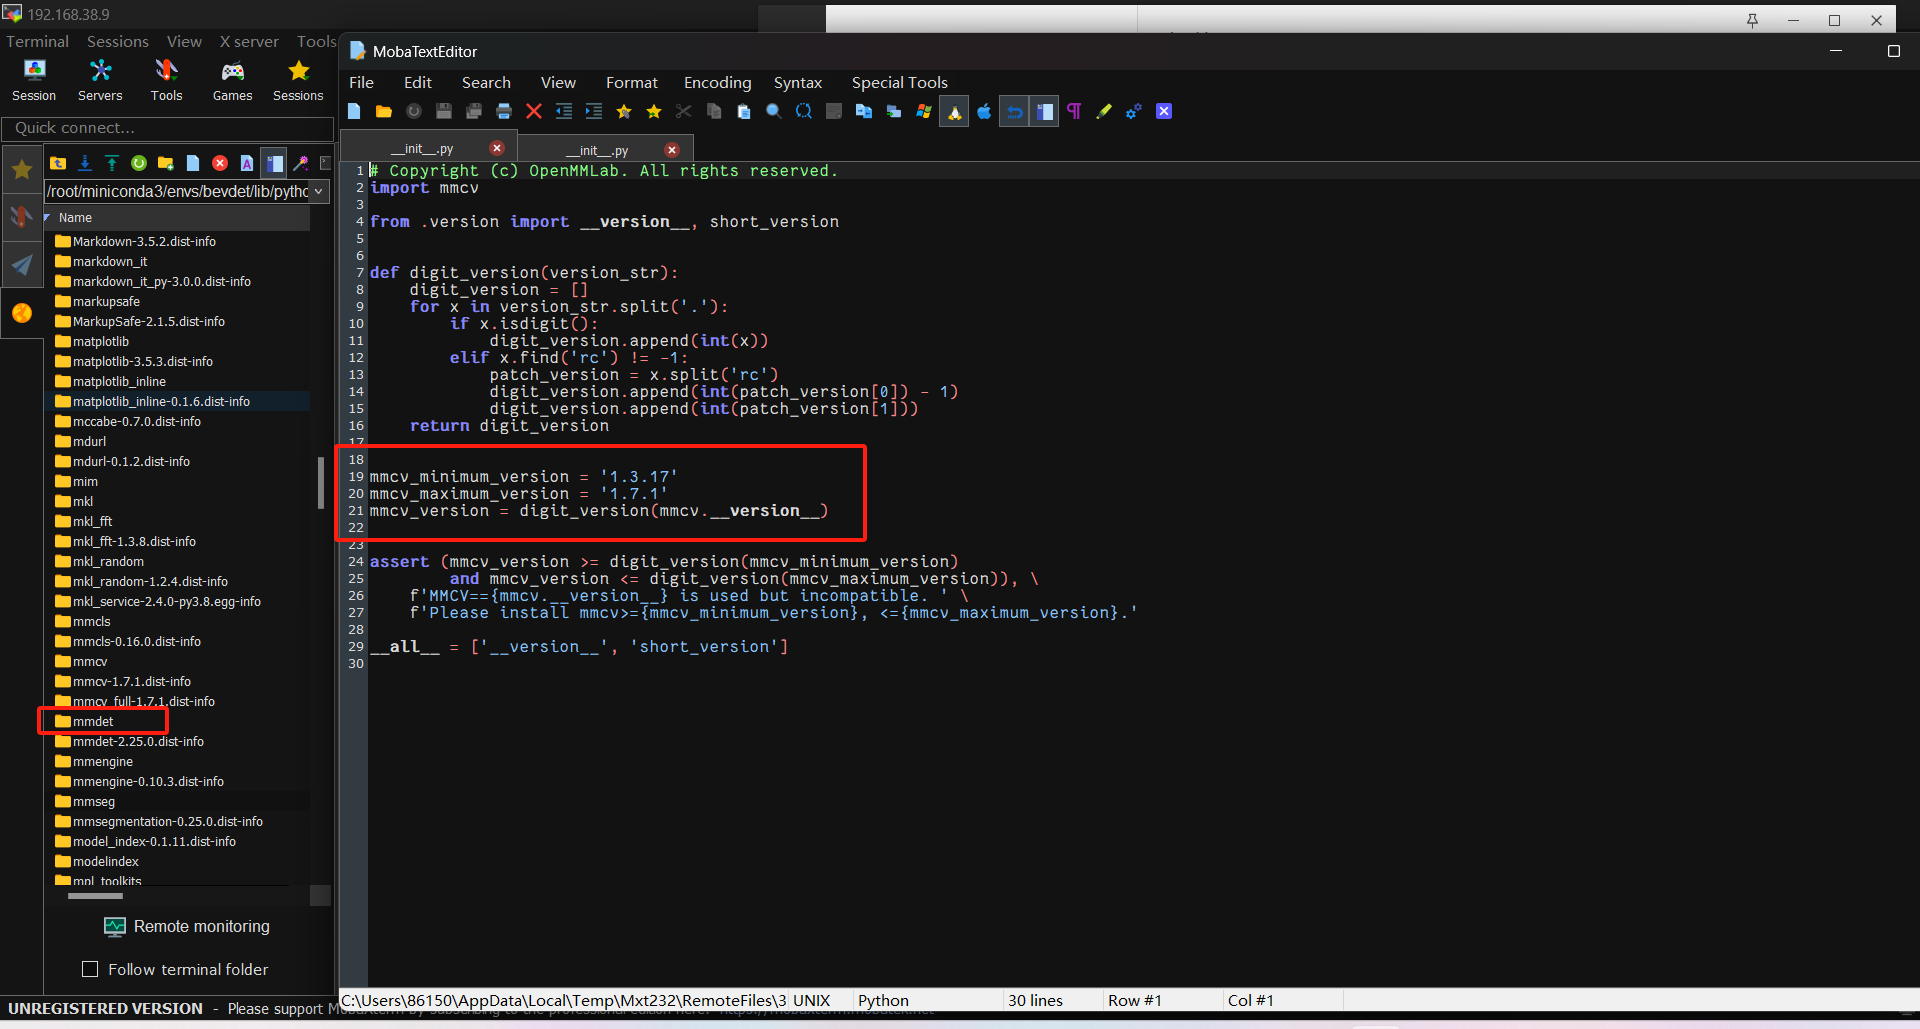Open the Edit menu

pyautogui.click(x=417, y=82)
